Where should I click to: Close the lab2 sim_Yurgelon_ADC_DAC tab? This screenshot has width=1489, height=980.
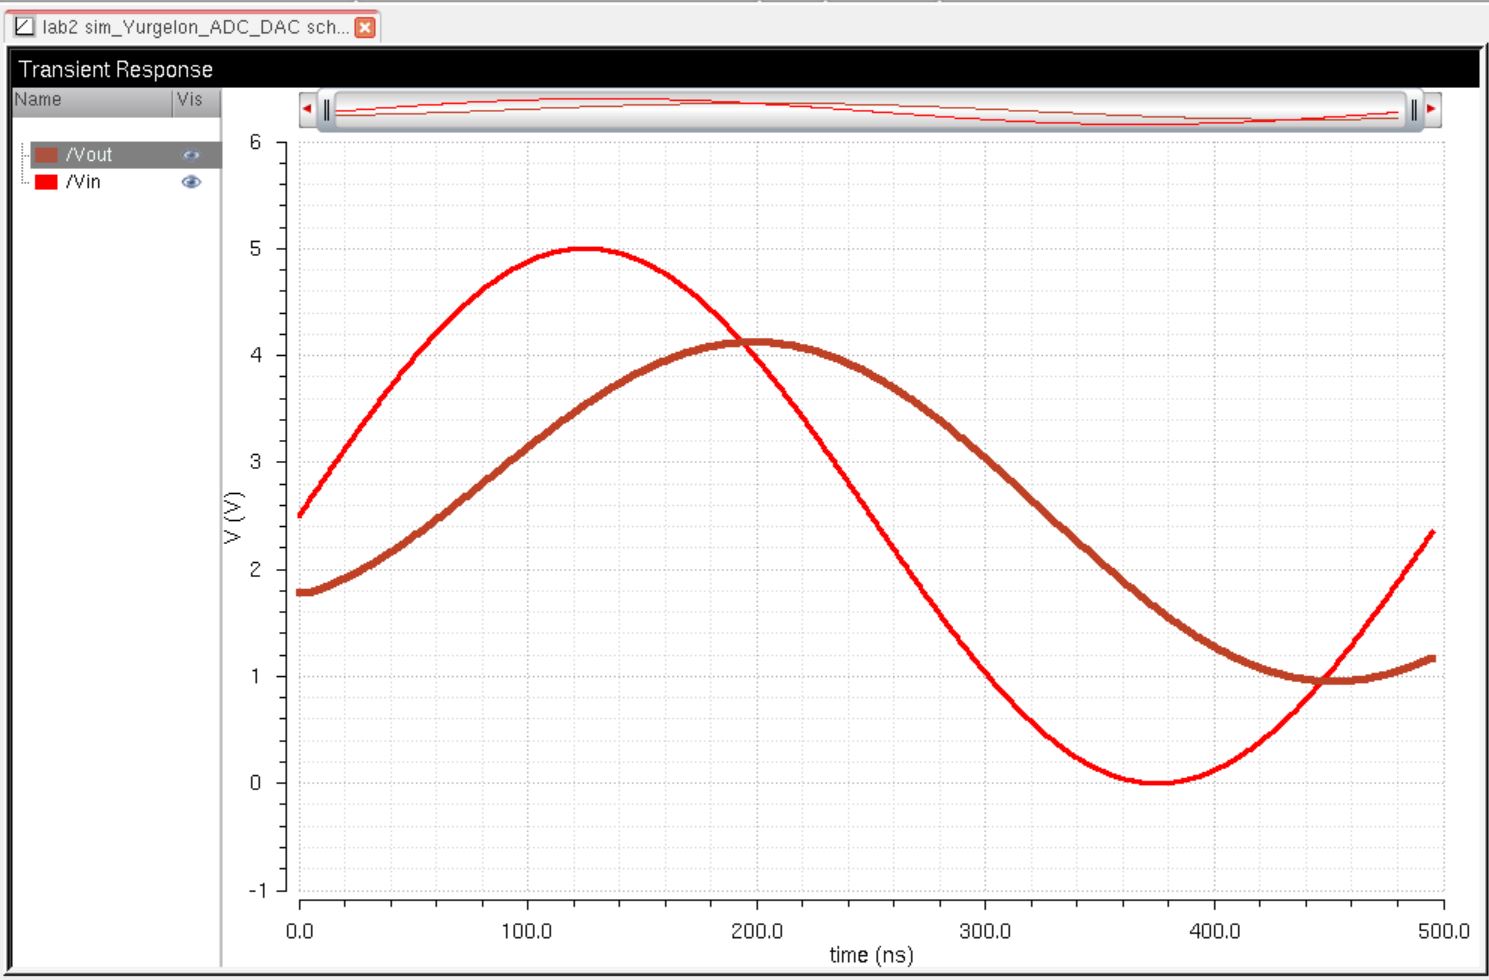(365, 28)
